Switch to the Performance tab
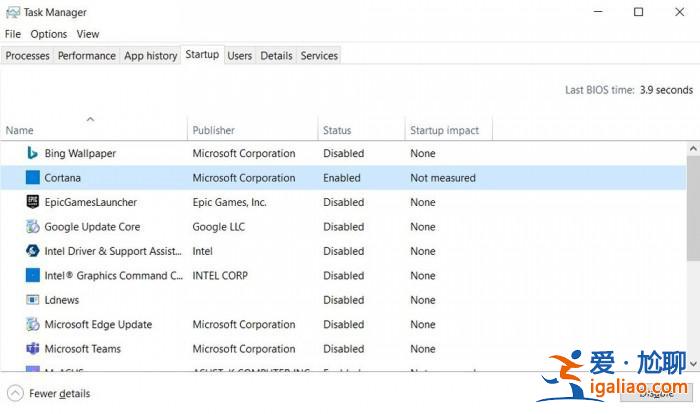Screen dimensions: 700x414 (x=87, y=56)
